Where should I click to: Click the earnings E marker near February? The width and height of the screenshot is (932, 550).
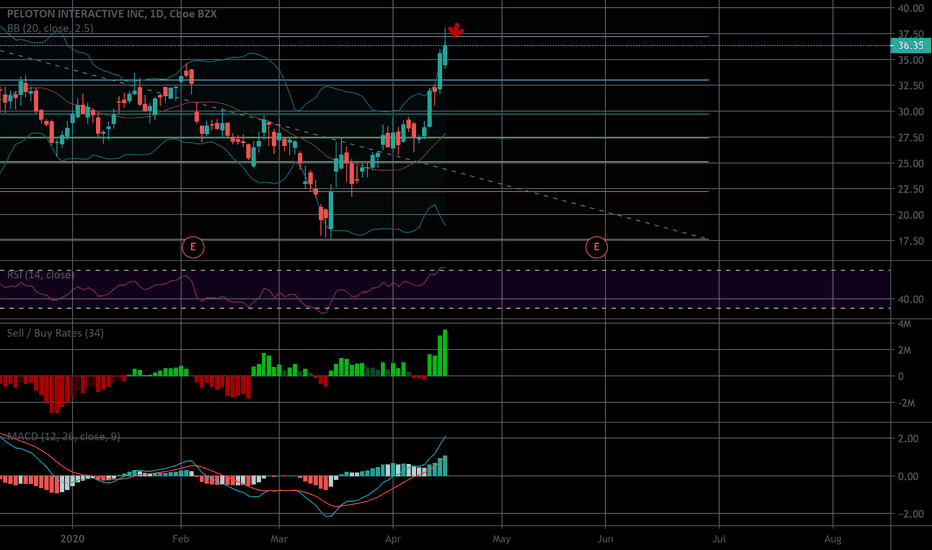193,247
